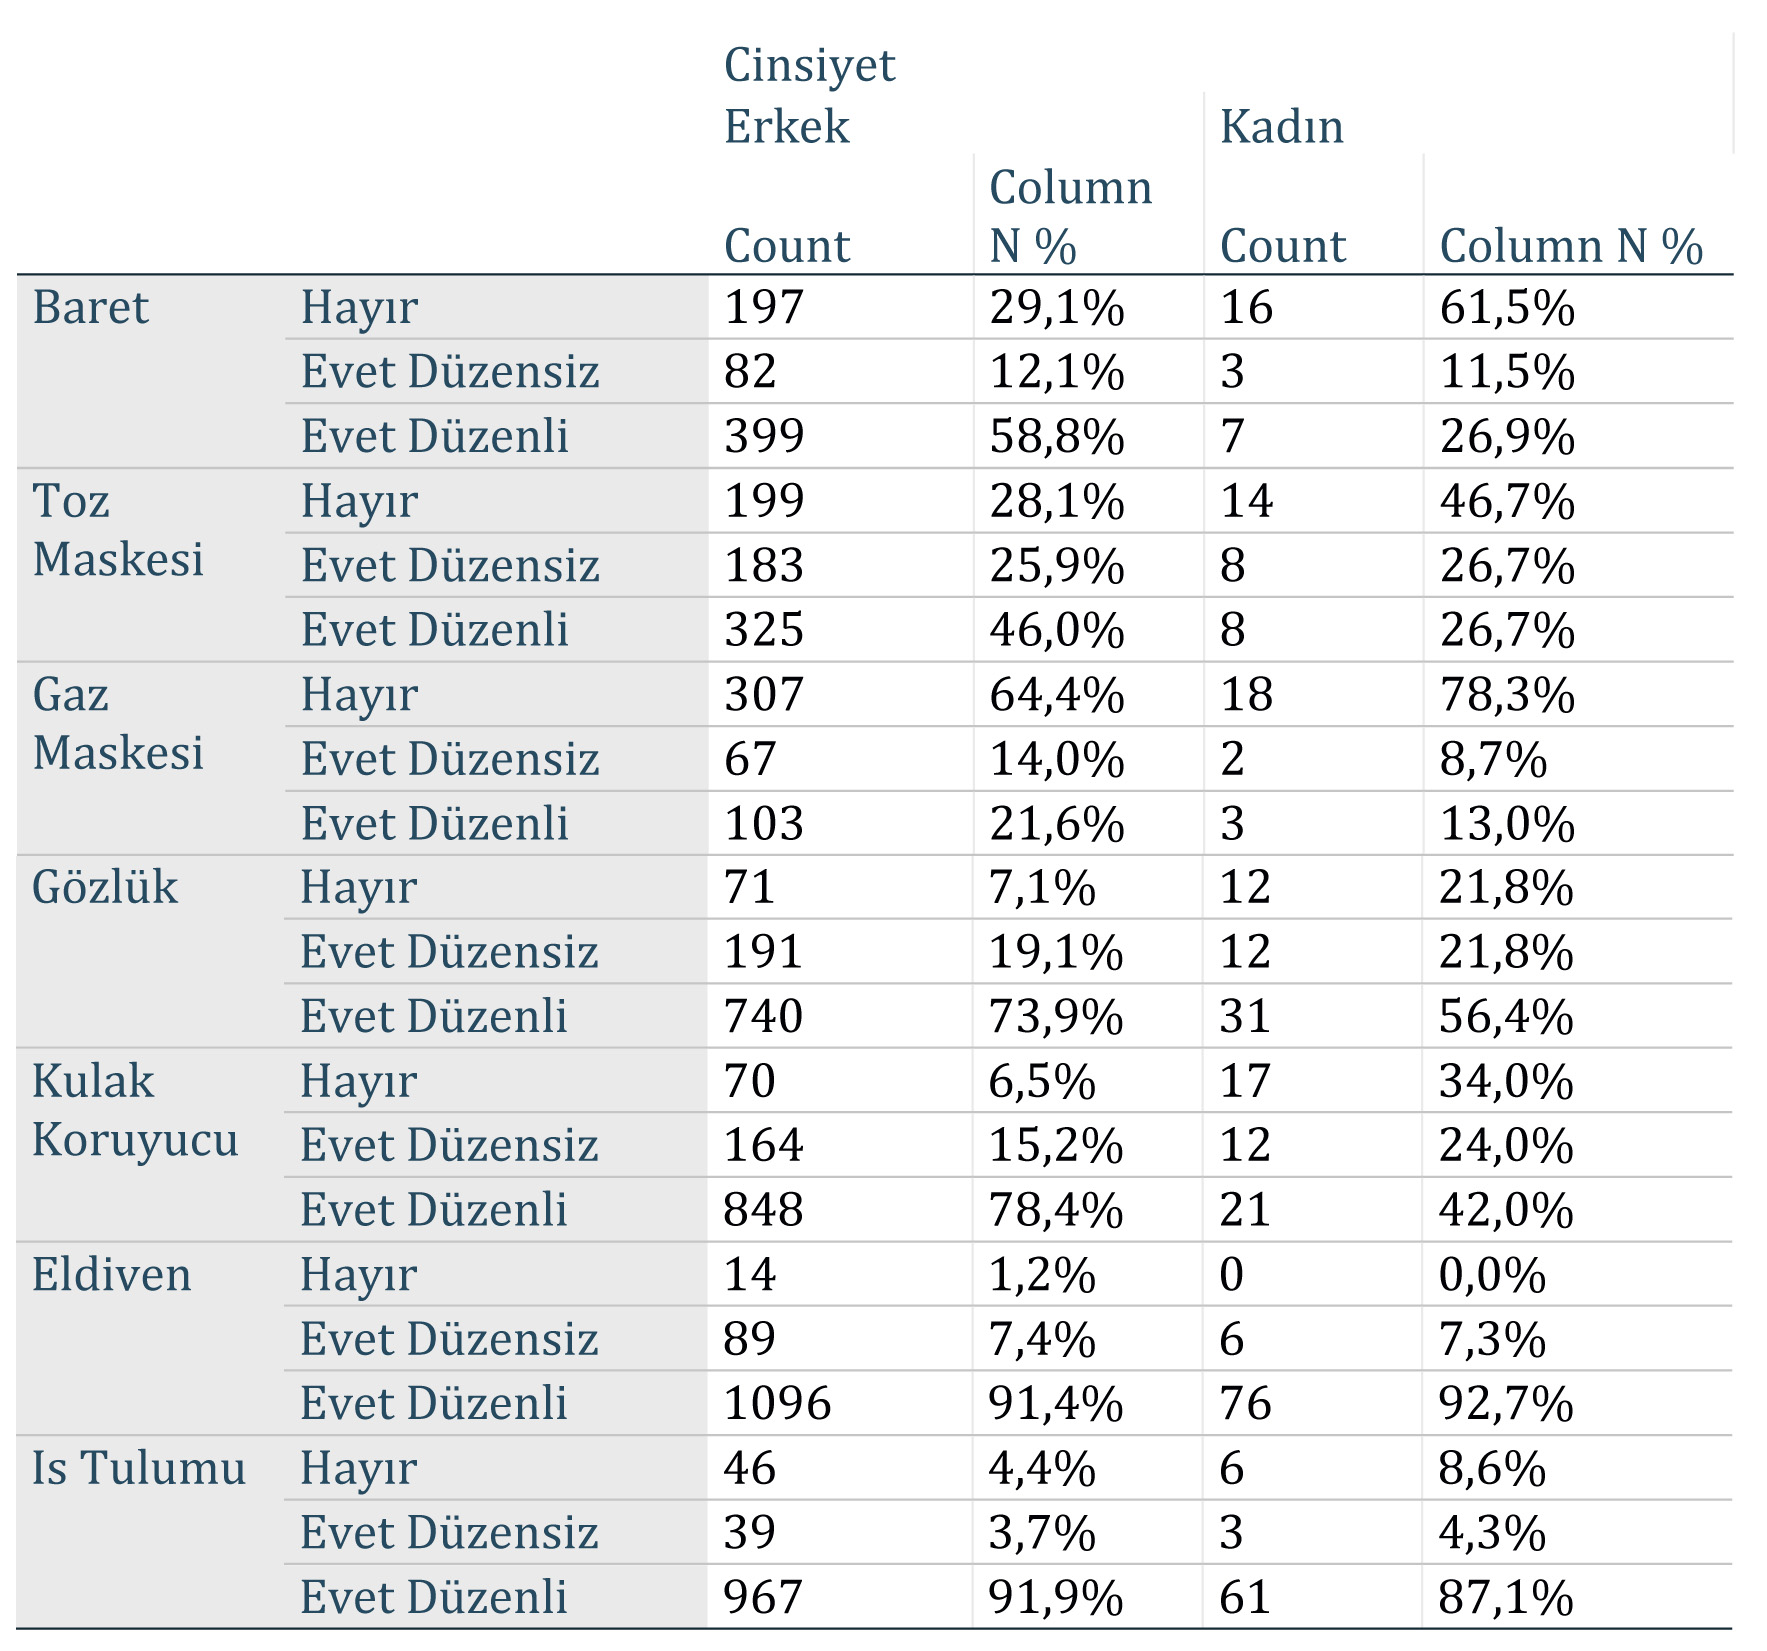Screen dimensions: 1767x1651
Task: Select the Kadın column group header
Action: click(x=1281, y=127)
